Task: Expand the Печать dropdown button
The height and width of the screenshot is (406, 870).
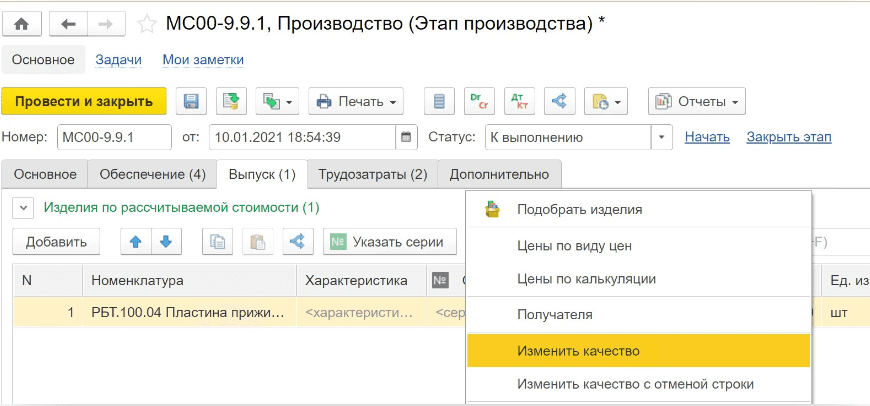Action: [355, 101]
